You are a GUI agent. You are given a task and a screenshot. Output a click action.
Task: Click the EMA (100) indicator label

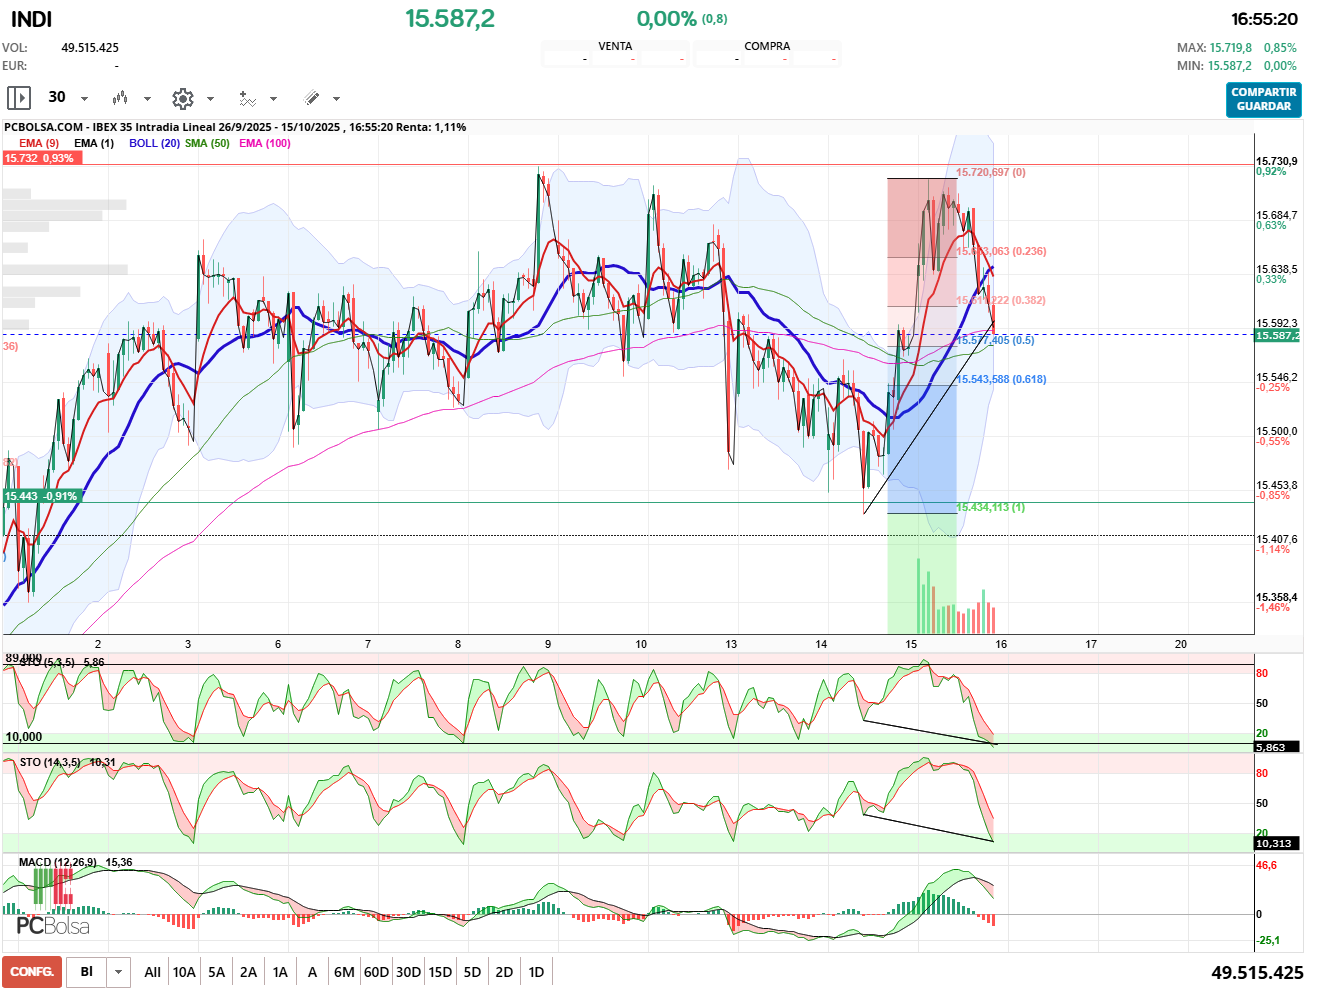pyautogui.click(x=265, y=143)
